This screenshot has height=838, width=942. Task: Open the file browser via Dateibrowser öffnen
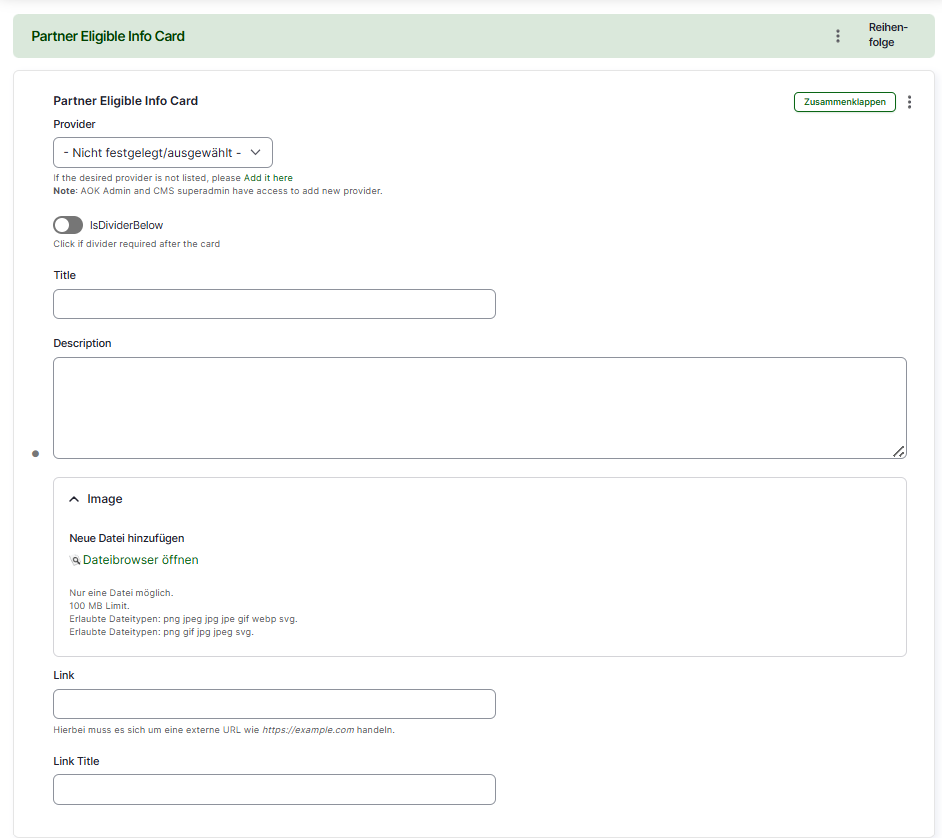pyautogui.click(x=140, y=560)
